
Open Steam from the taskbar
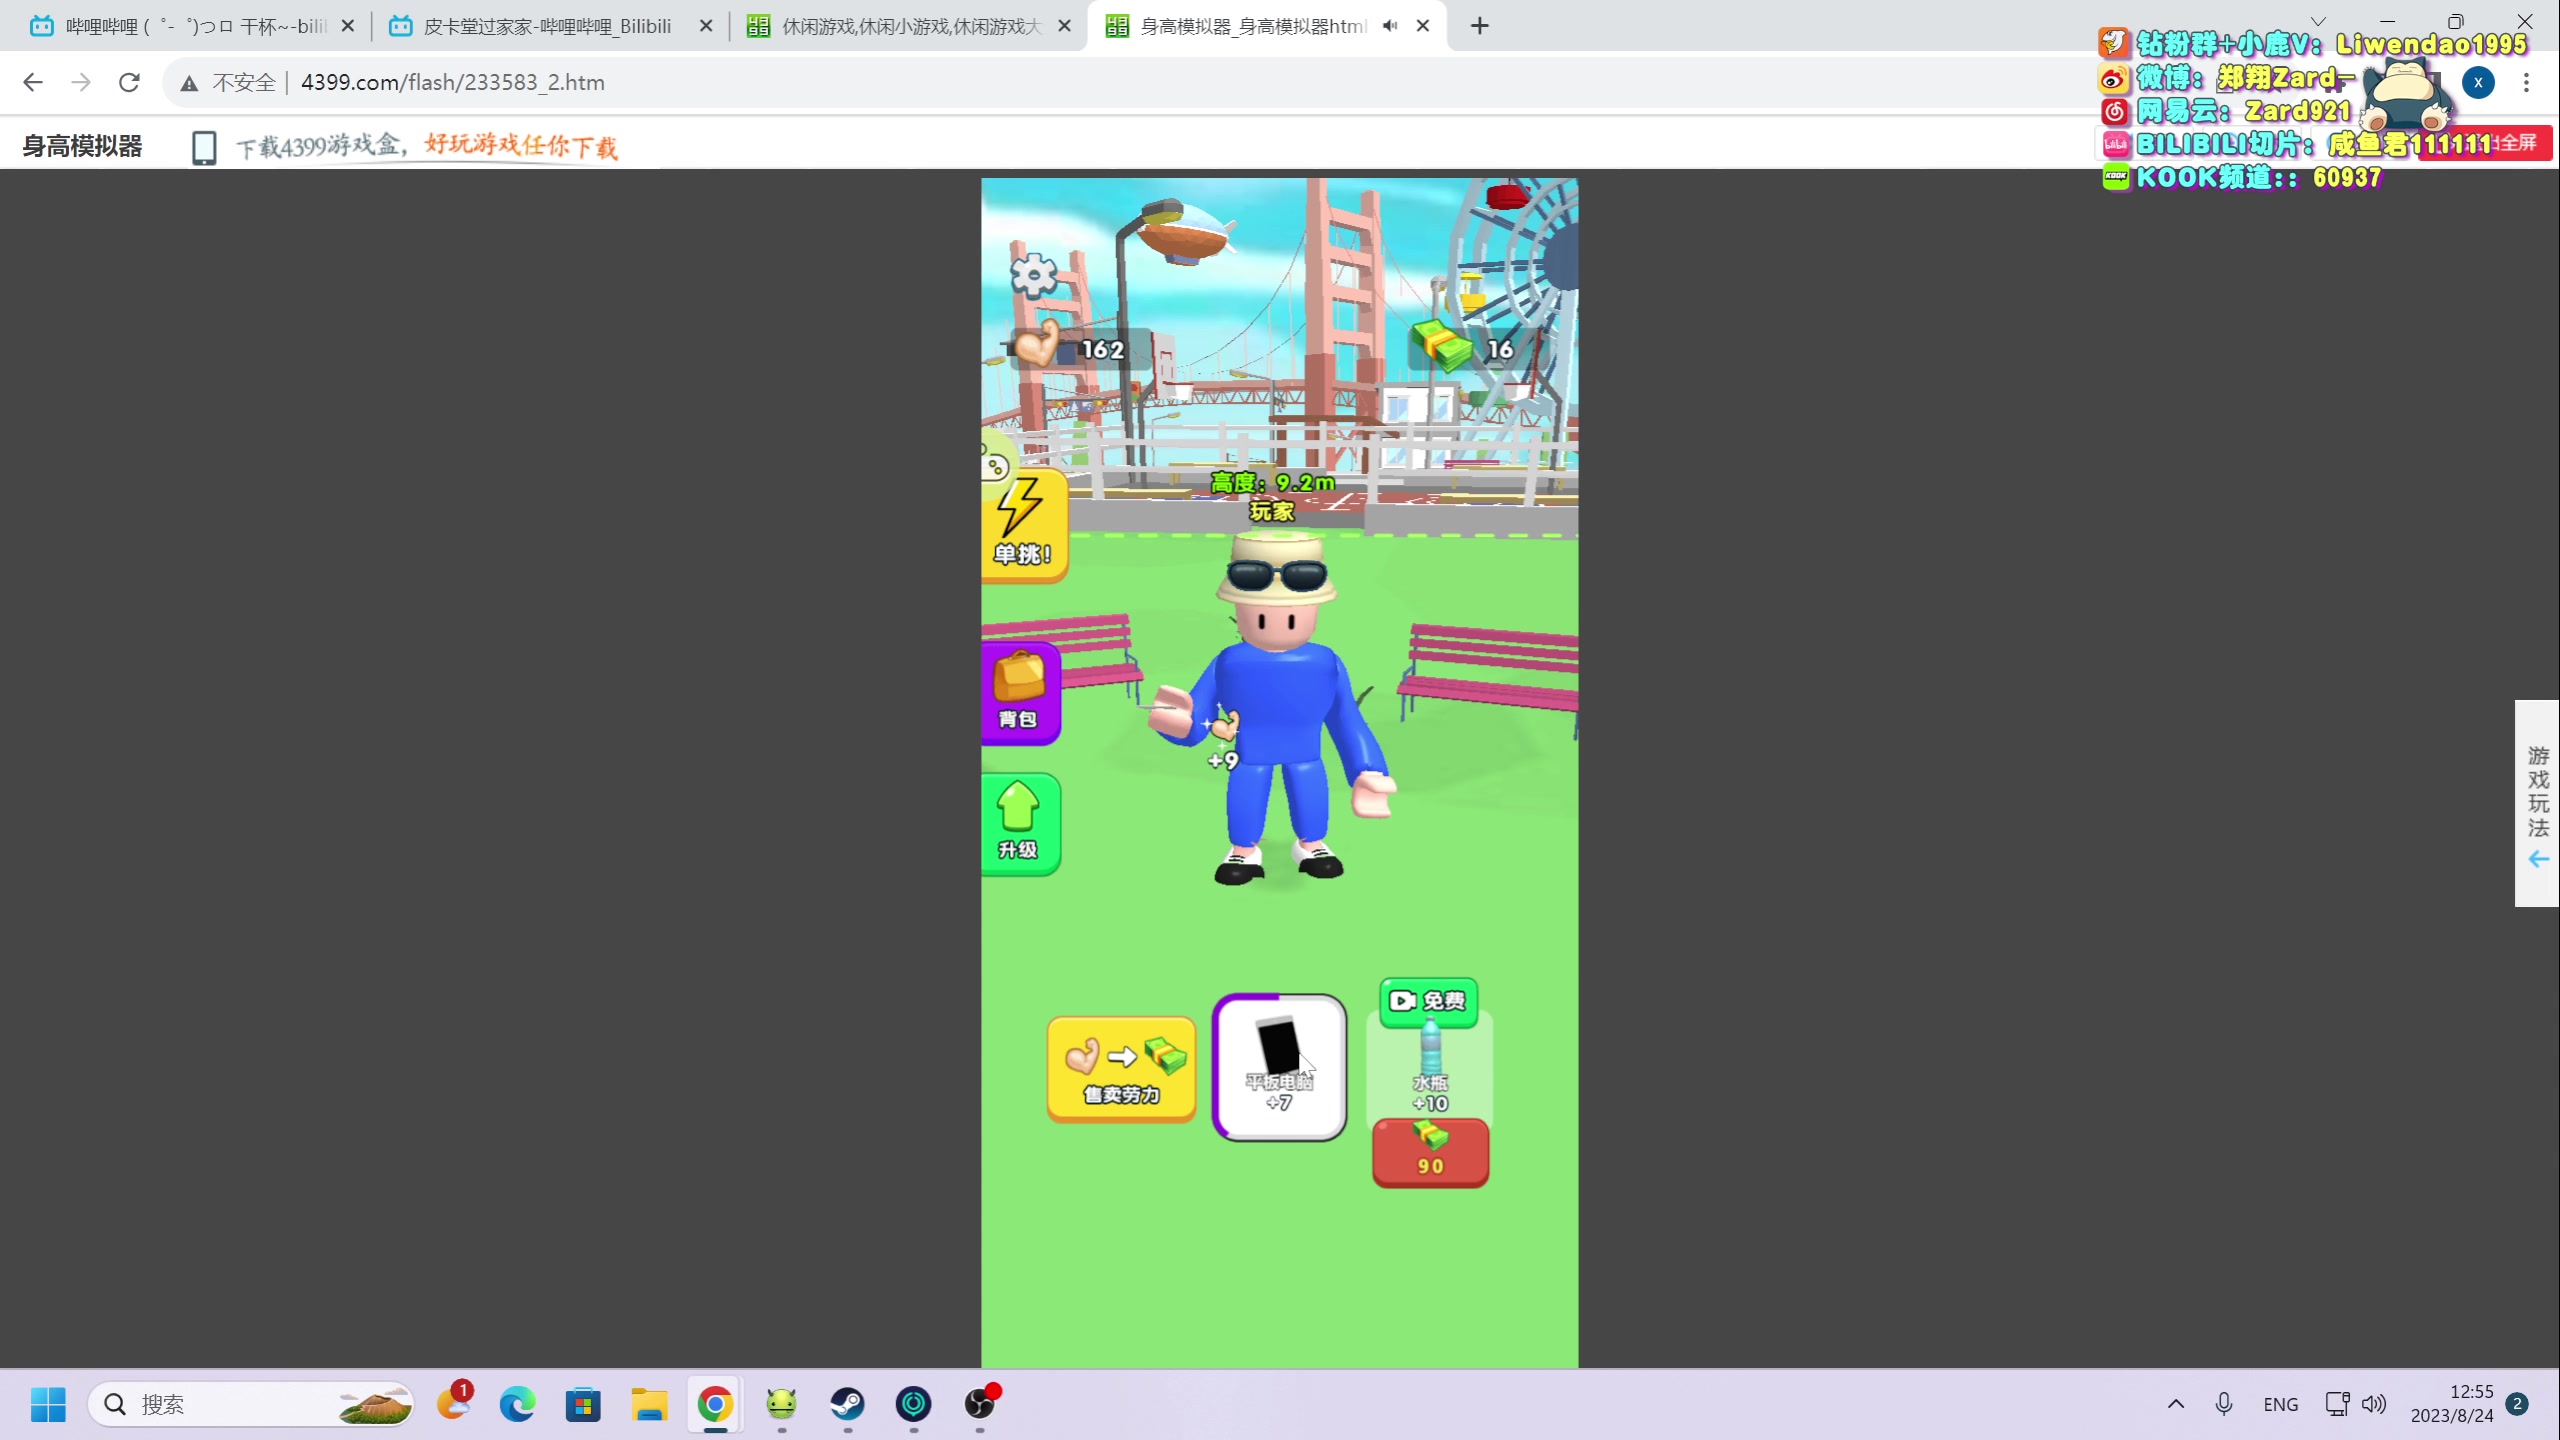847,1404
